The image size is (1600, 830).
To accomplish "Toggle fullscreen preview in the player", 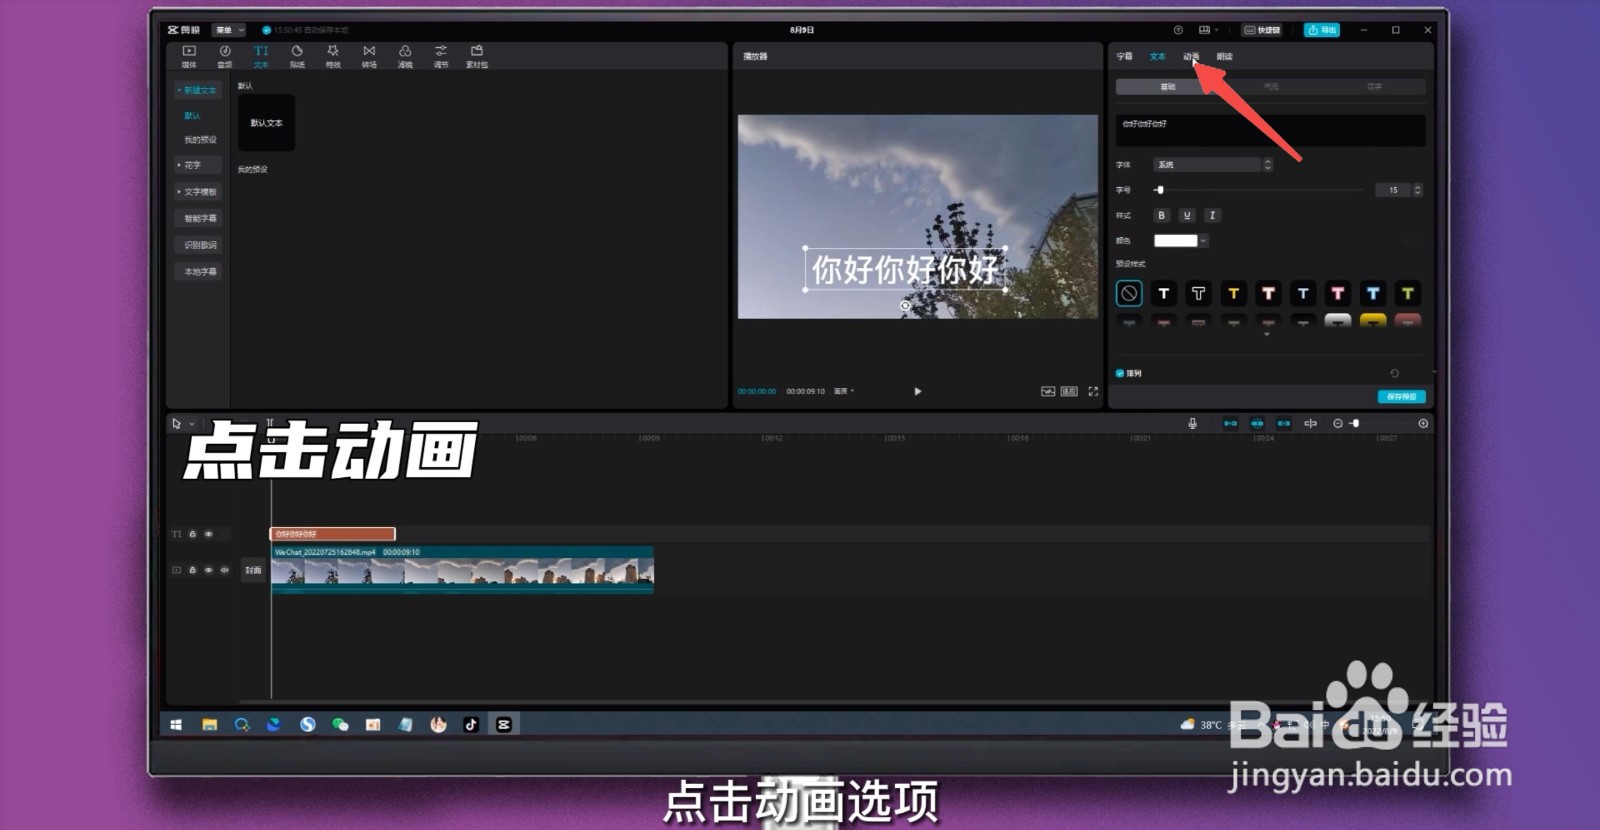I will pyautogui.click(x=1093, y=391).
